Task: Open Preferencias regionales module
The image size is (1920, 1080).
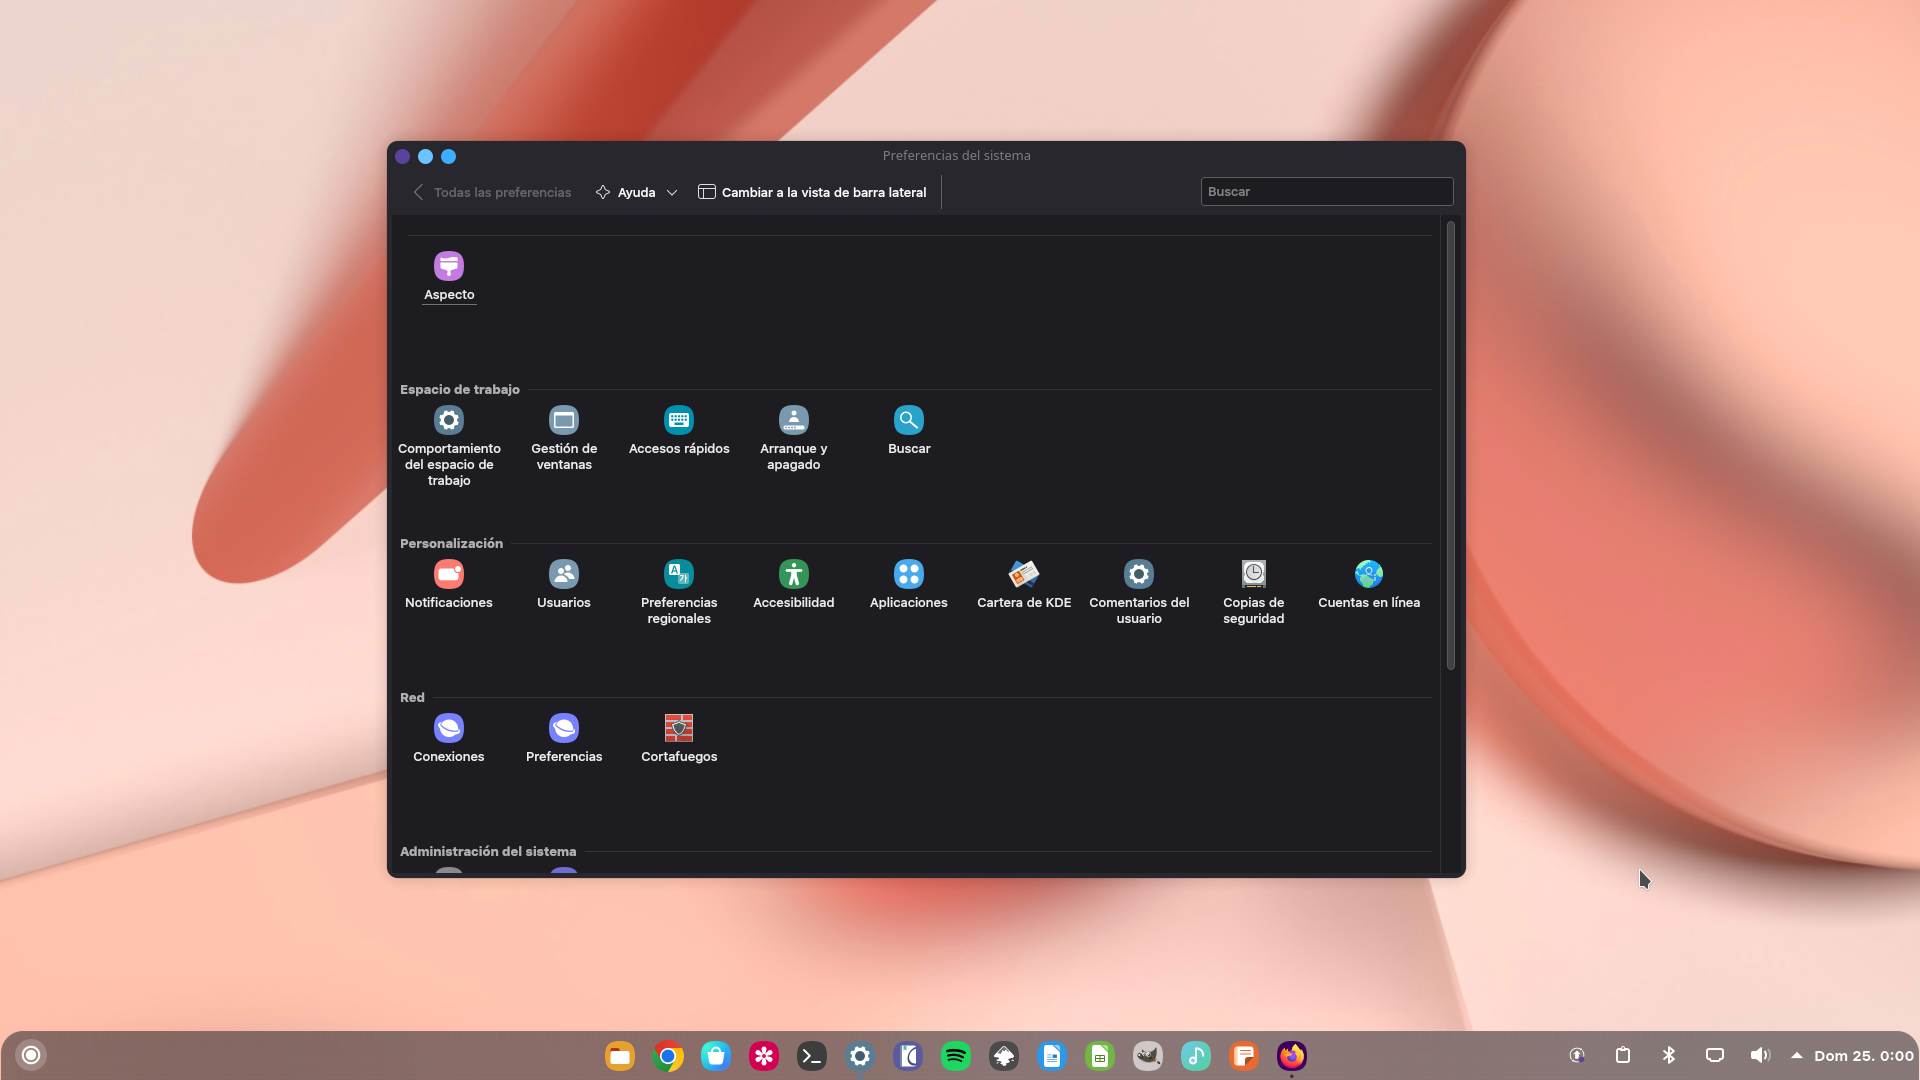Action: 679,593
